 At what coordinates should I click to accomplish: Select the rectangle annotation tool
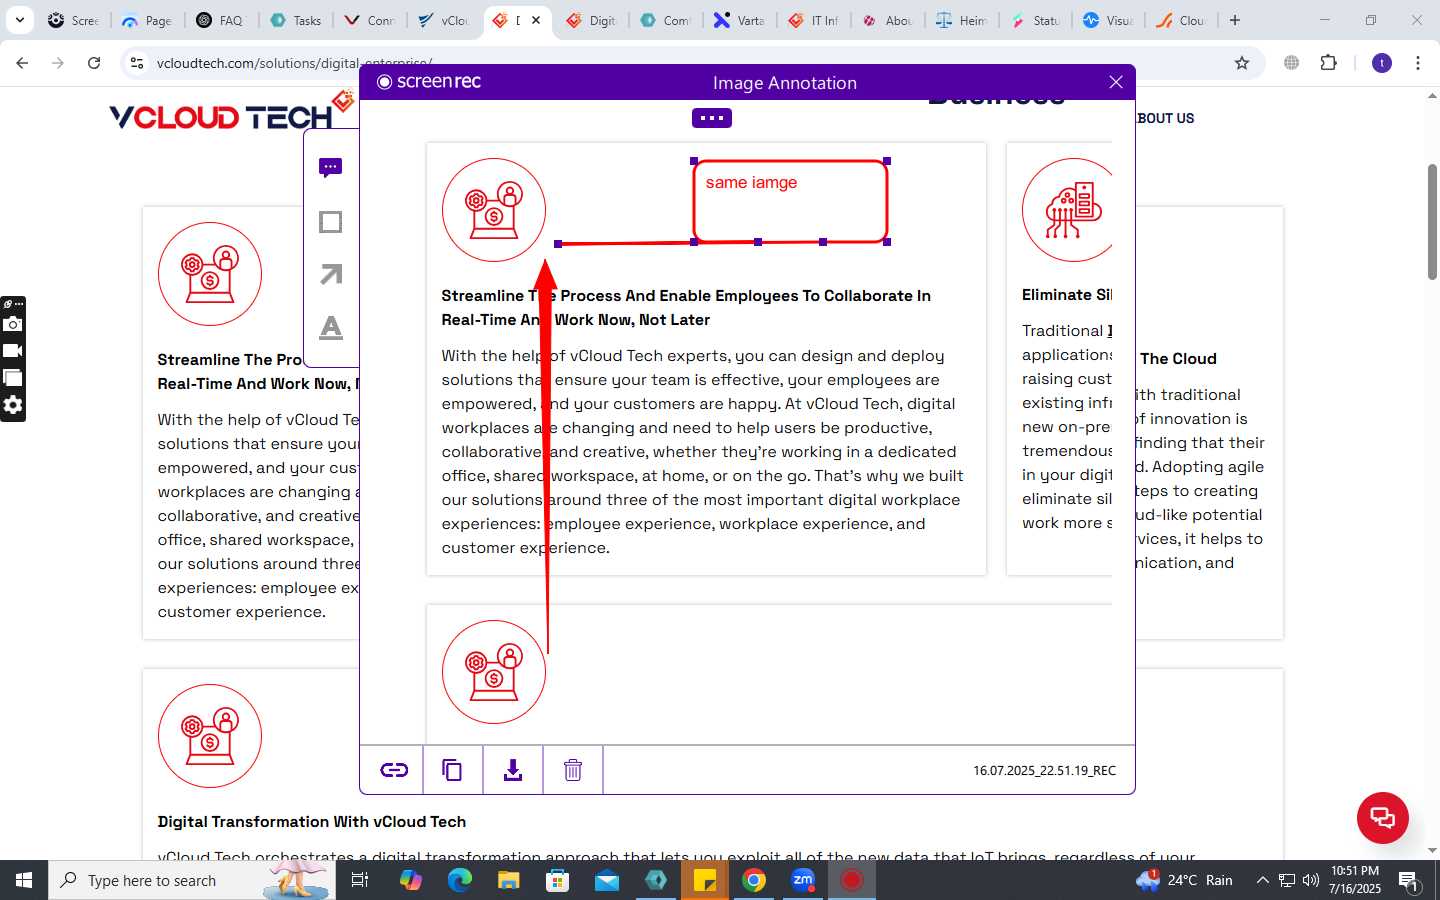(331, 221)
